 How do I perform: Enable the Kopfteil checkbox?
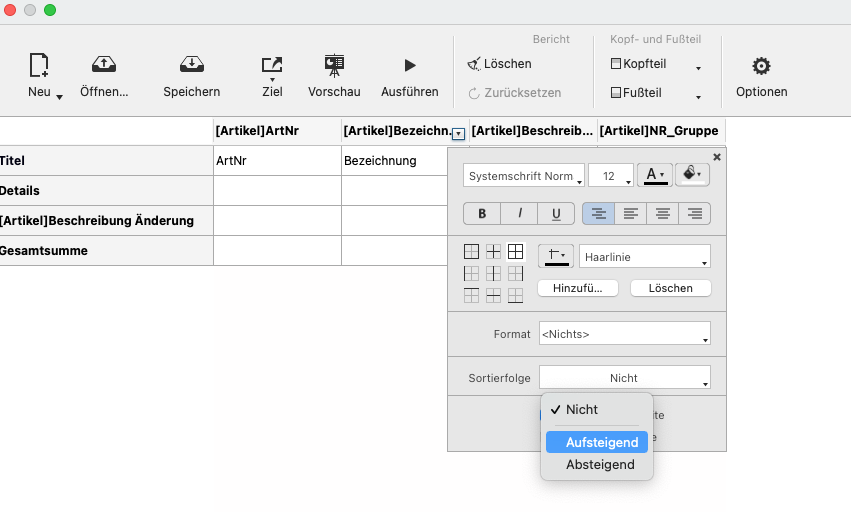(616, 64)
